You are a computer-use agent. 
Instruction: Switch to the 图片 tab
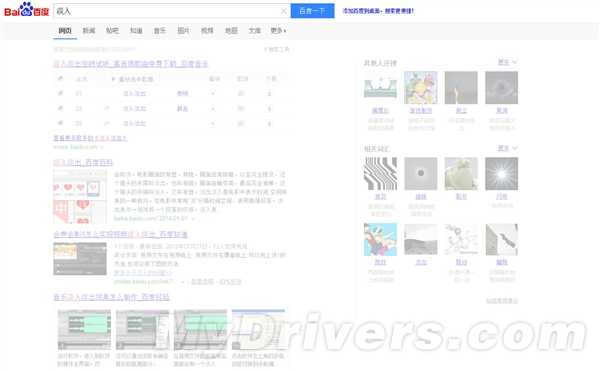[183, 31]
